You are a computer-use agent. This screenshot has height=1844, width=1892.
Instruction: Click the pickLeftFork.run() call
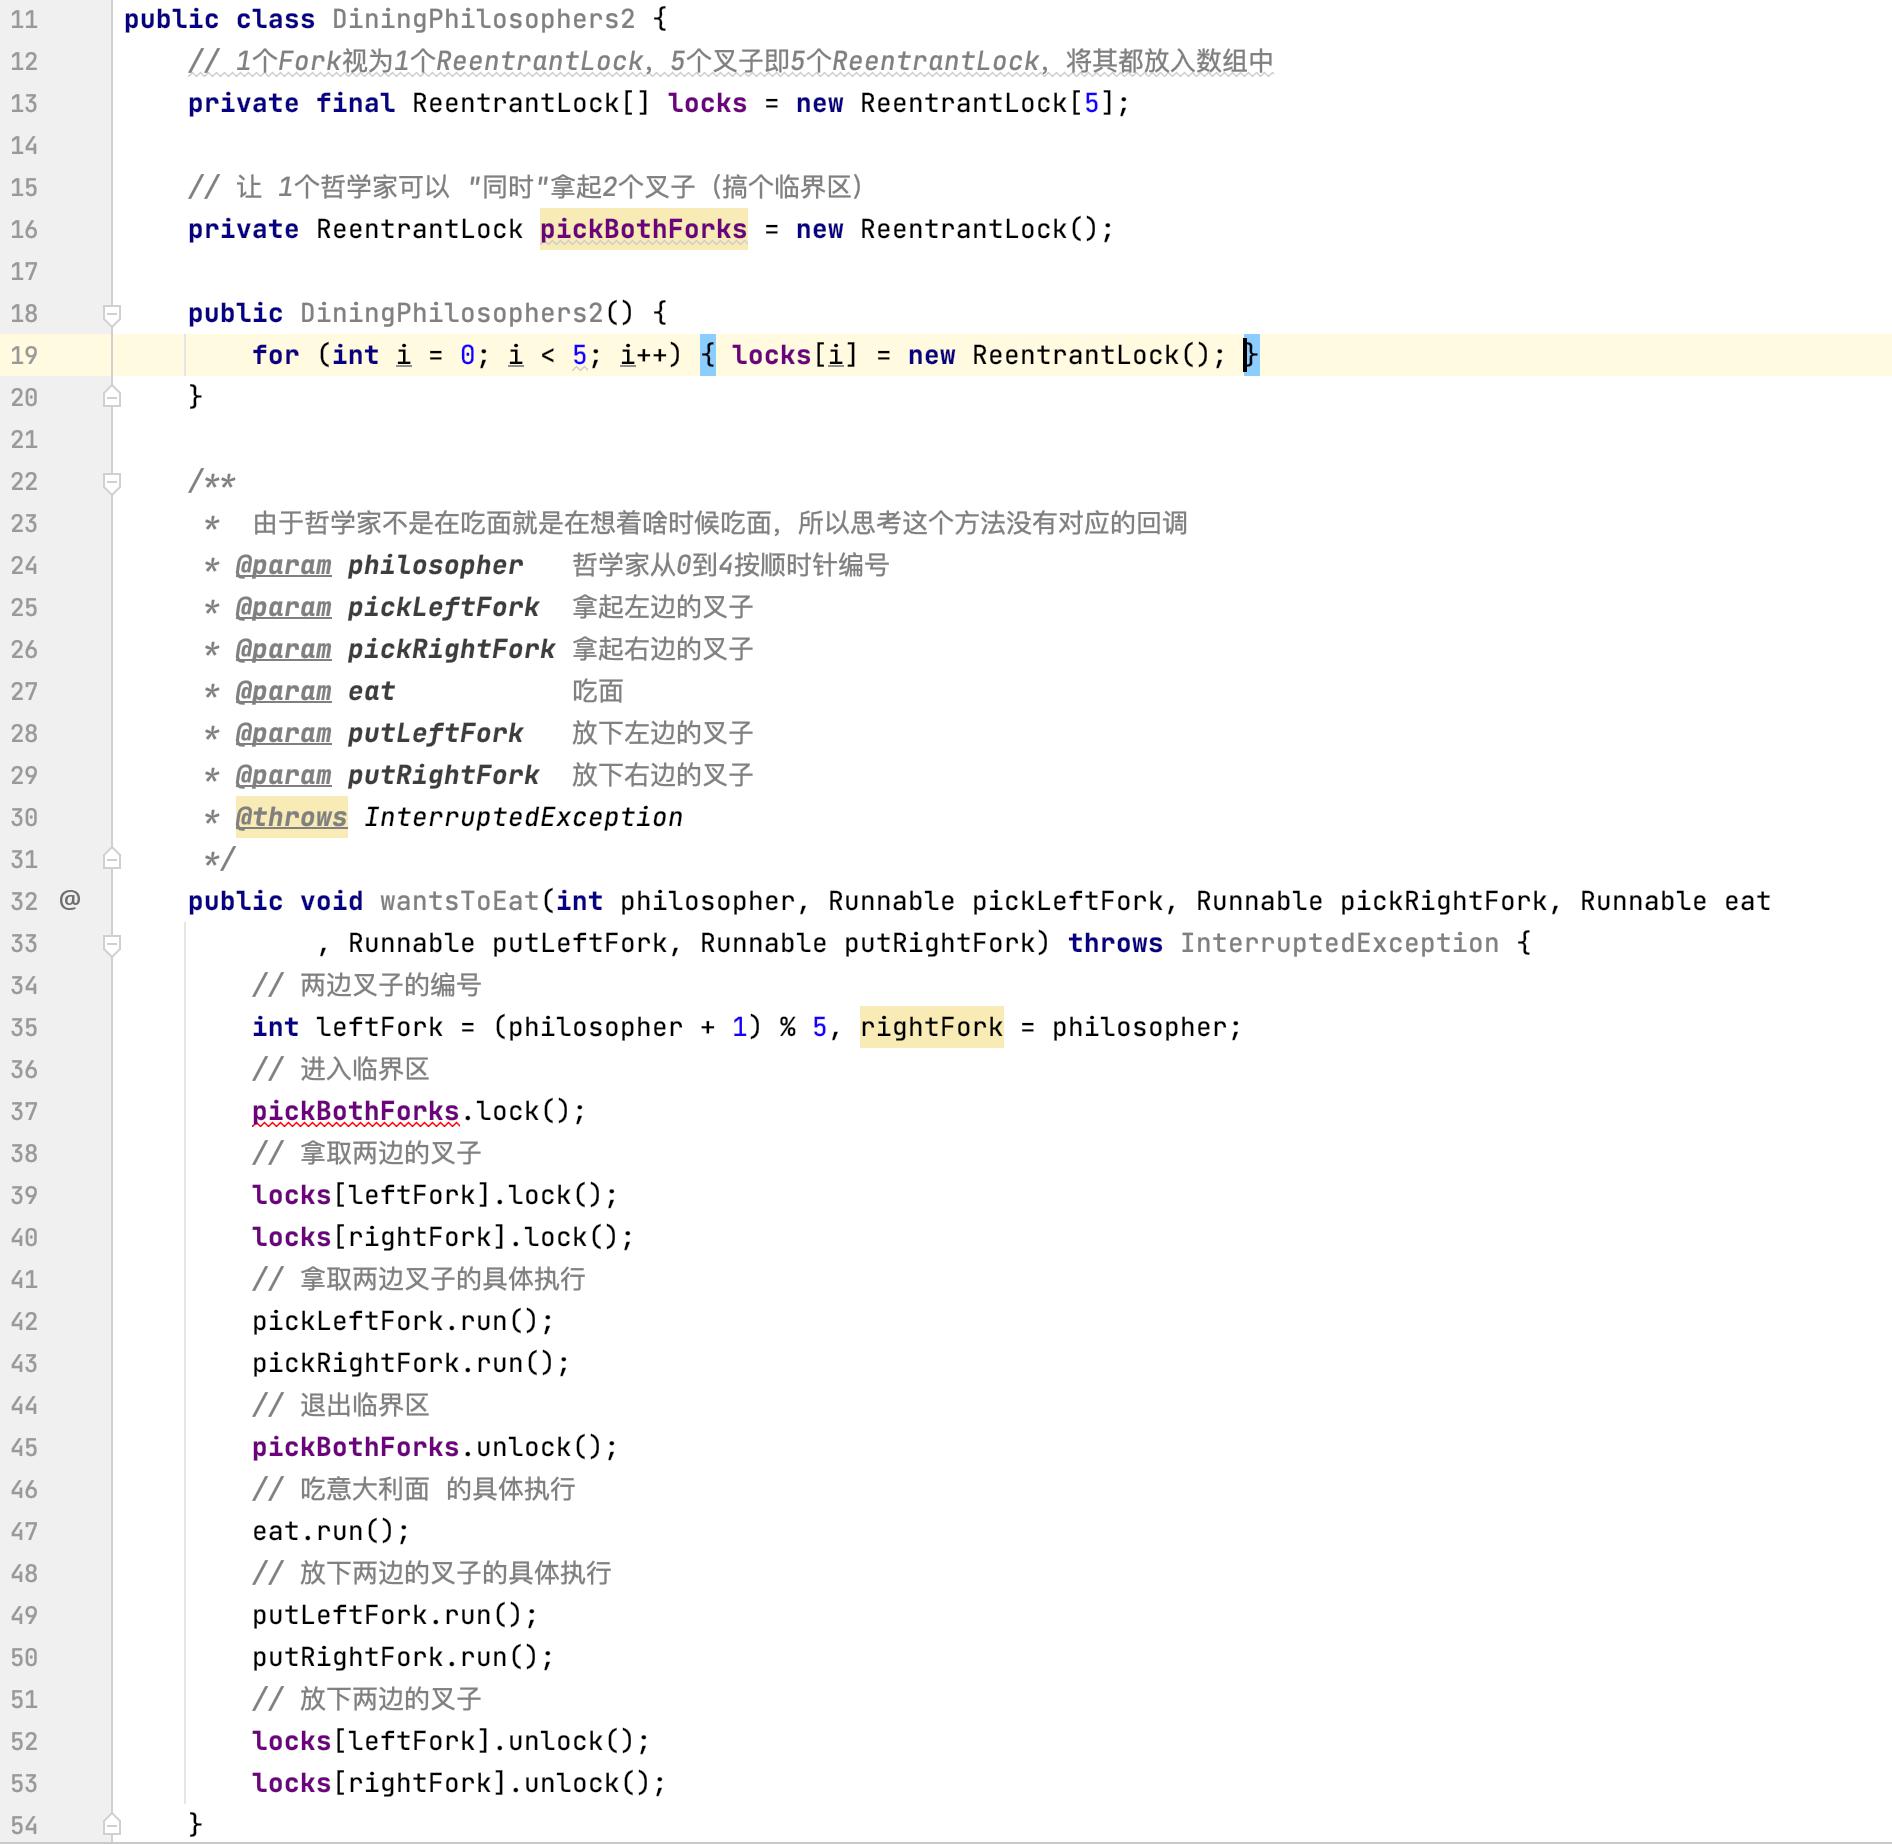[403, 1321]
